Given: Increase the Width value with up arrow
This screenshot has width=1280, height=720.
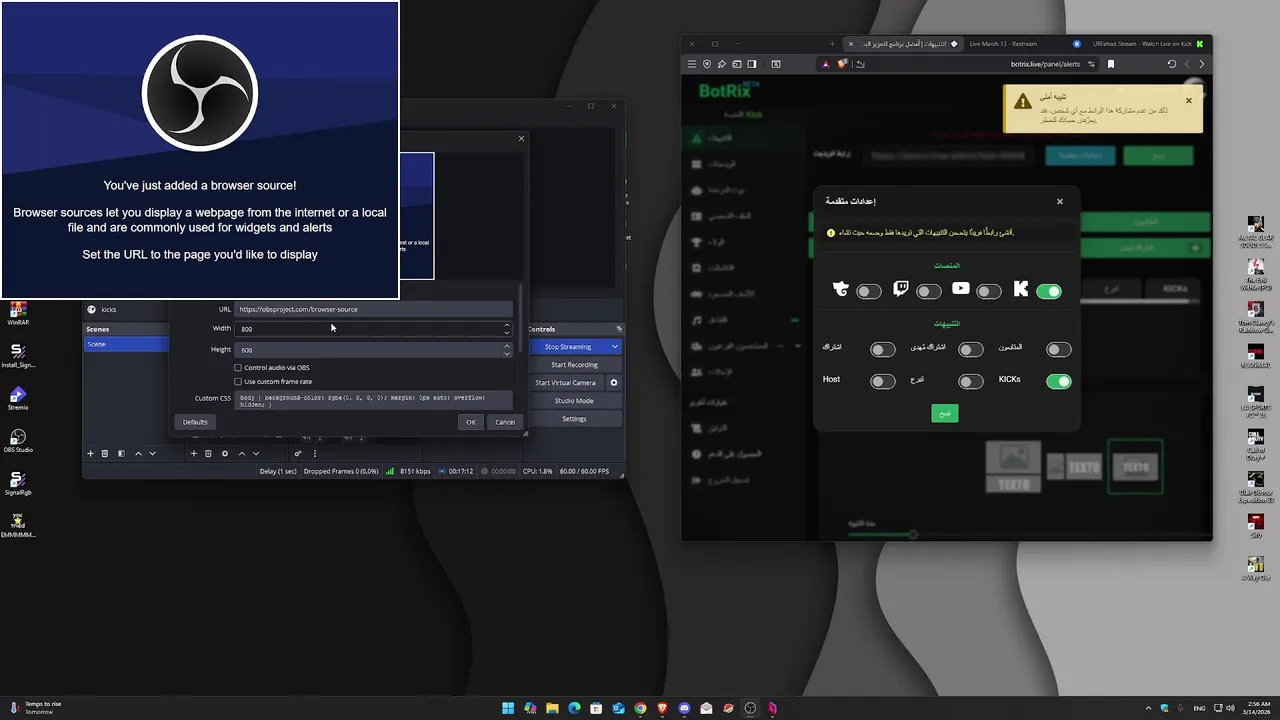Looking at the screenshot, I should [x=507, y=325].
